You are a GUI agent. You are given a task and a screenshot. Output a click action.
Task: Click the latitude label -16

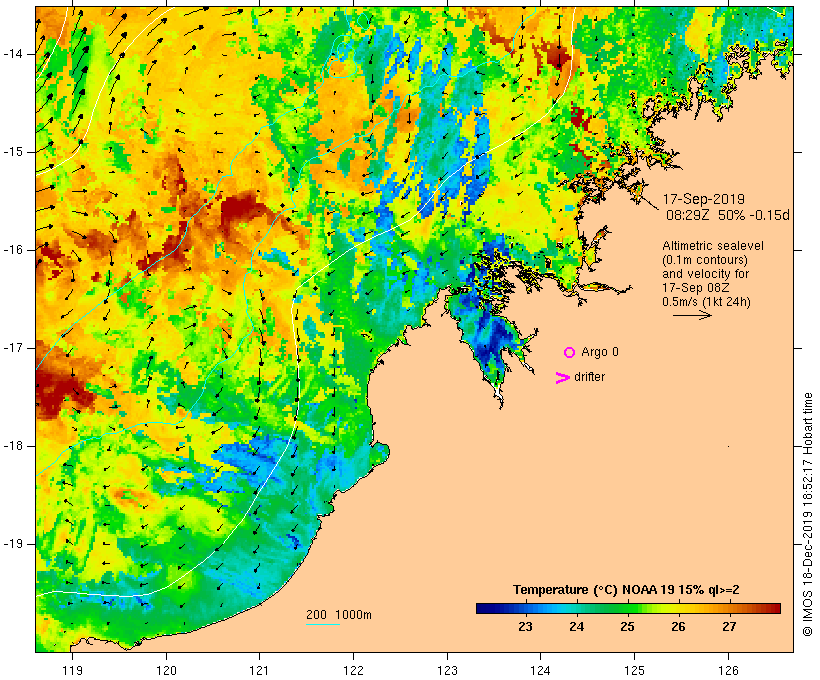[13, 250]
